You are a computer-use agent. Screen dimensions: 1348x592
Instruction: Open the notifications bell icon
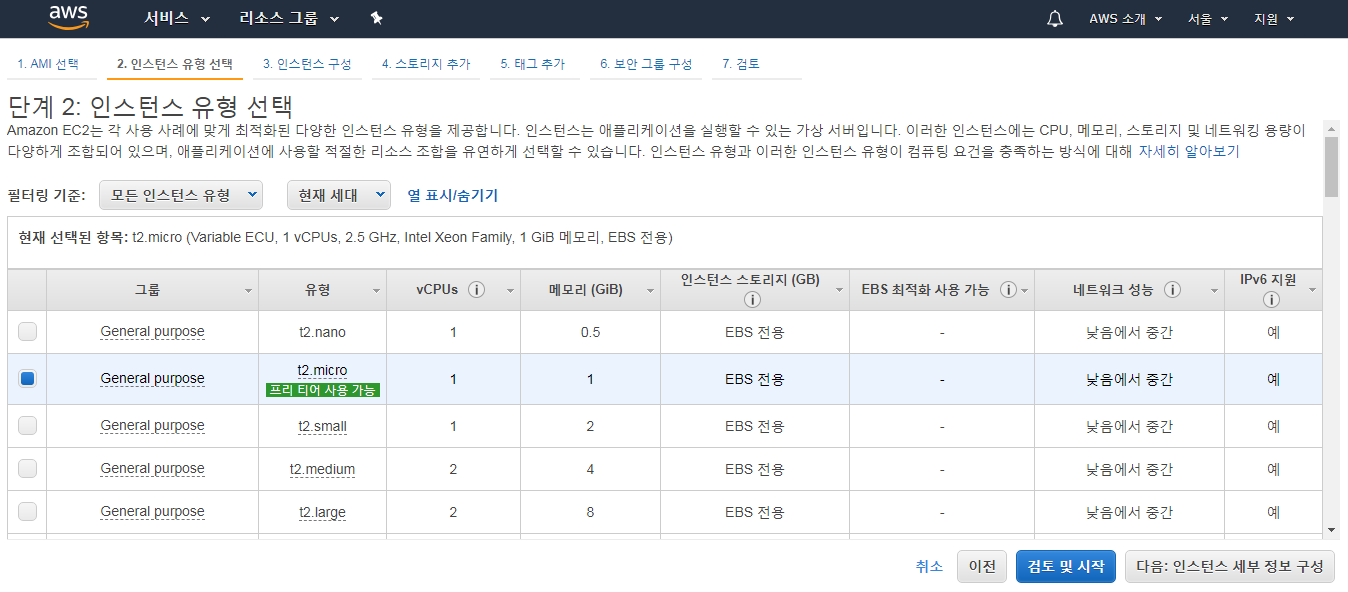pos(1055,19)
